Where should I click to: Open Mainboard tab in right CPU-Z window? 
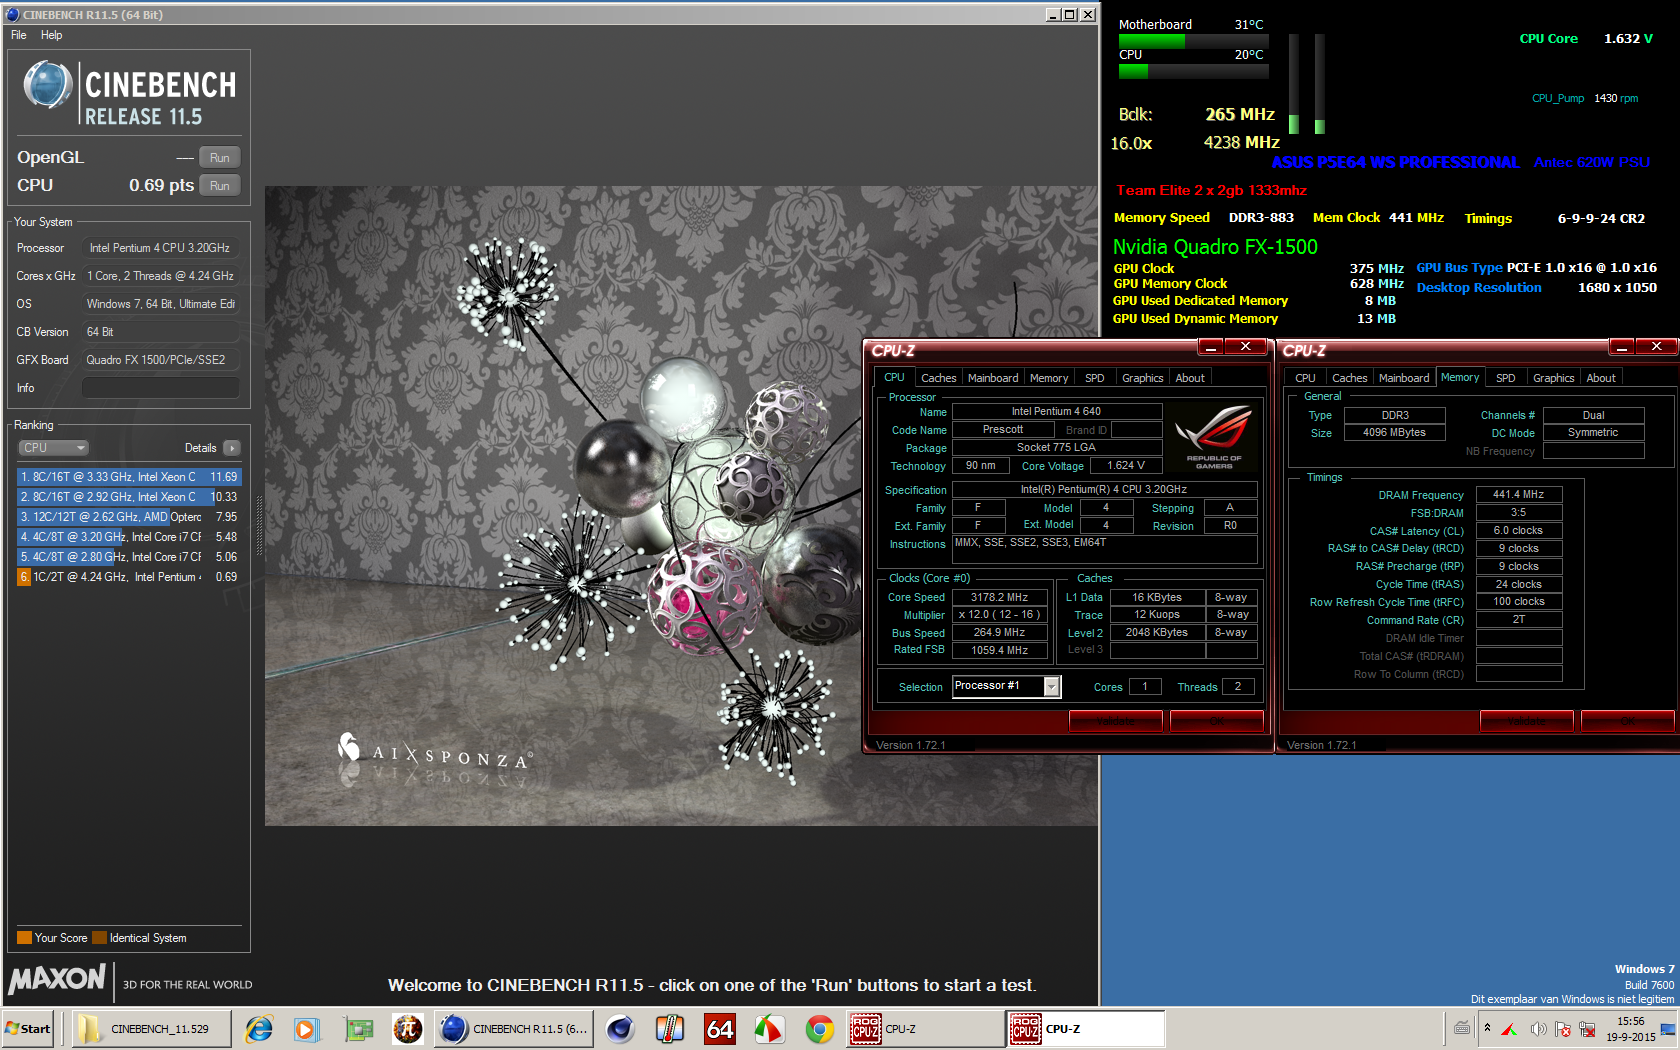[1404, 378]
